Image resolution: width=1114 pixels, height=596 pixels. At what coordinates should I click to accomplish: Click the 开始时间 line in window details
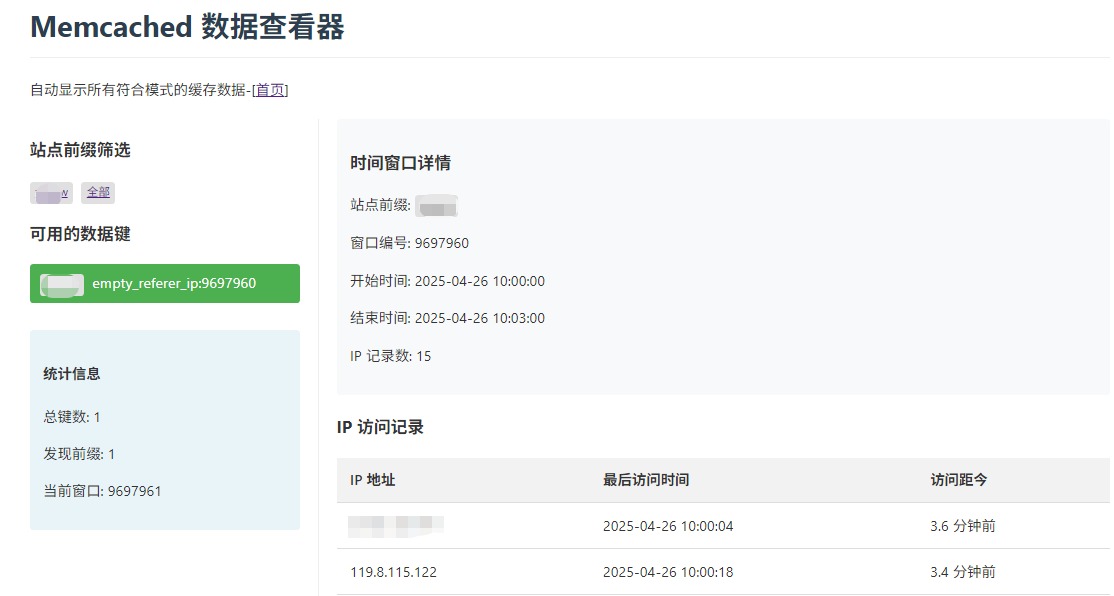(447, 281)
